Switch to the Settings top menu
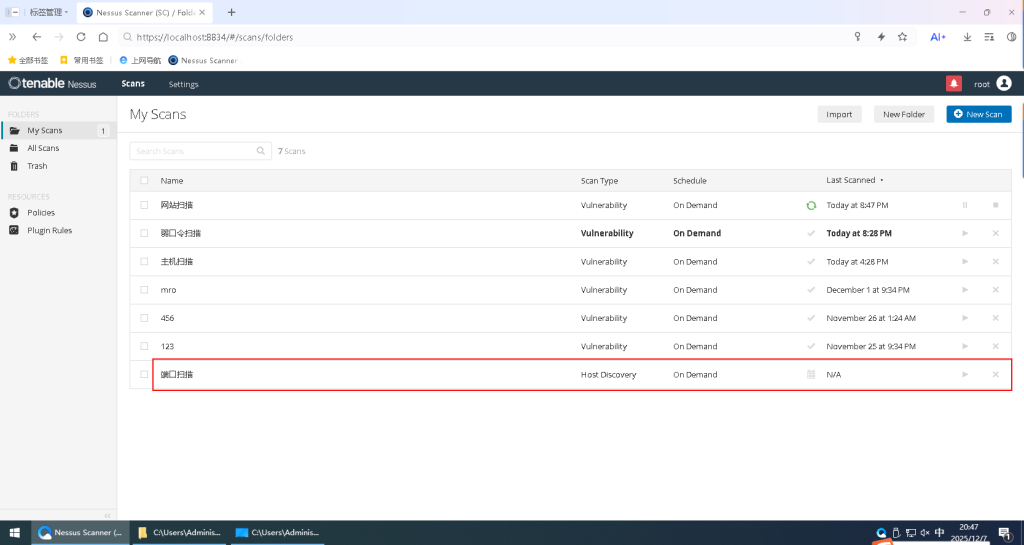 point(183,84)
